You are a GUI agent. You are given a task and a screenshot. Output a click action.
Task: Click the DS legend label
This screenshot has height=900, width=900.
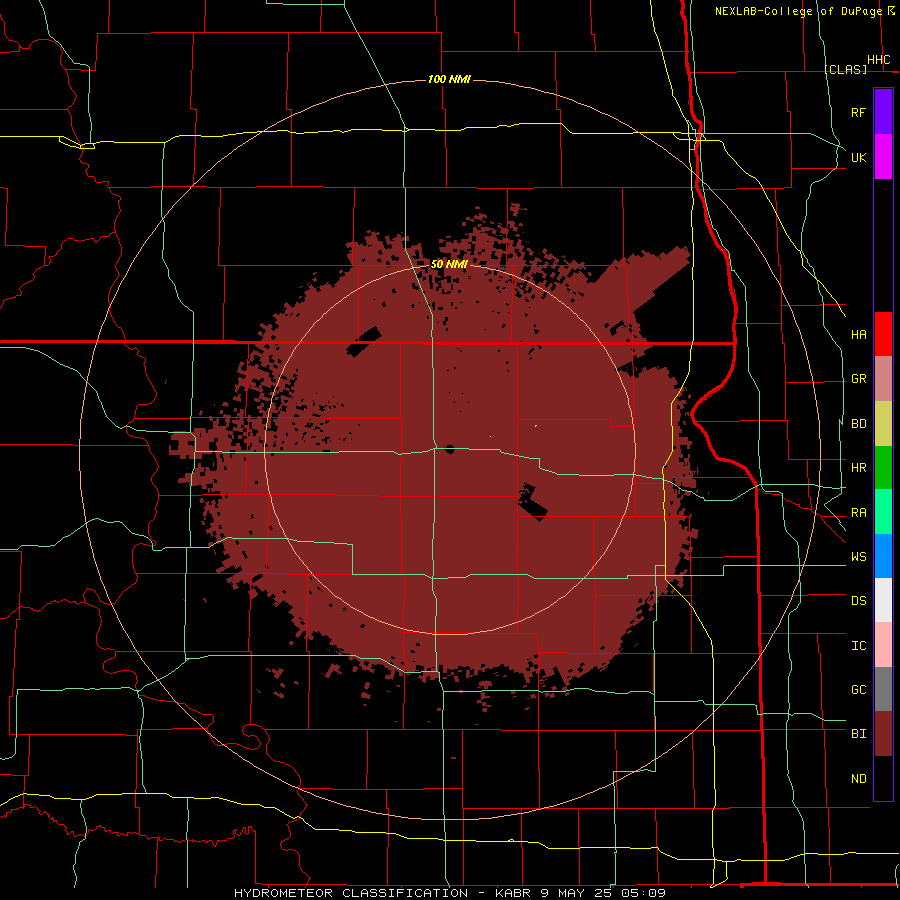point(858,601)
